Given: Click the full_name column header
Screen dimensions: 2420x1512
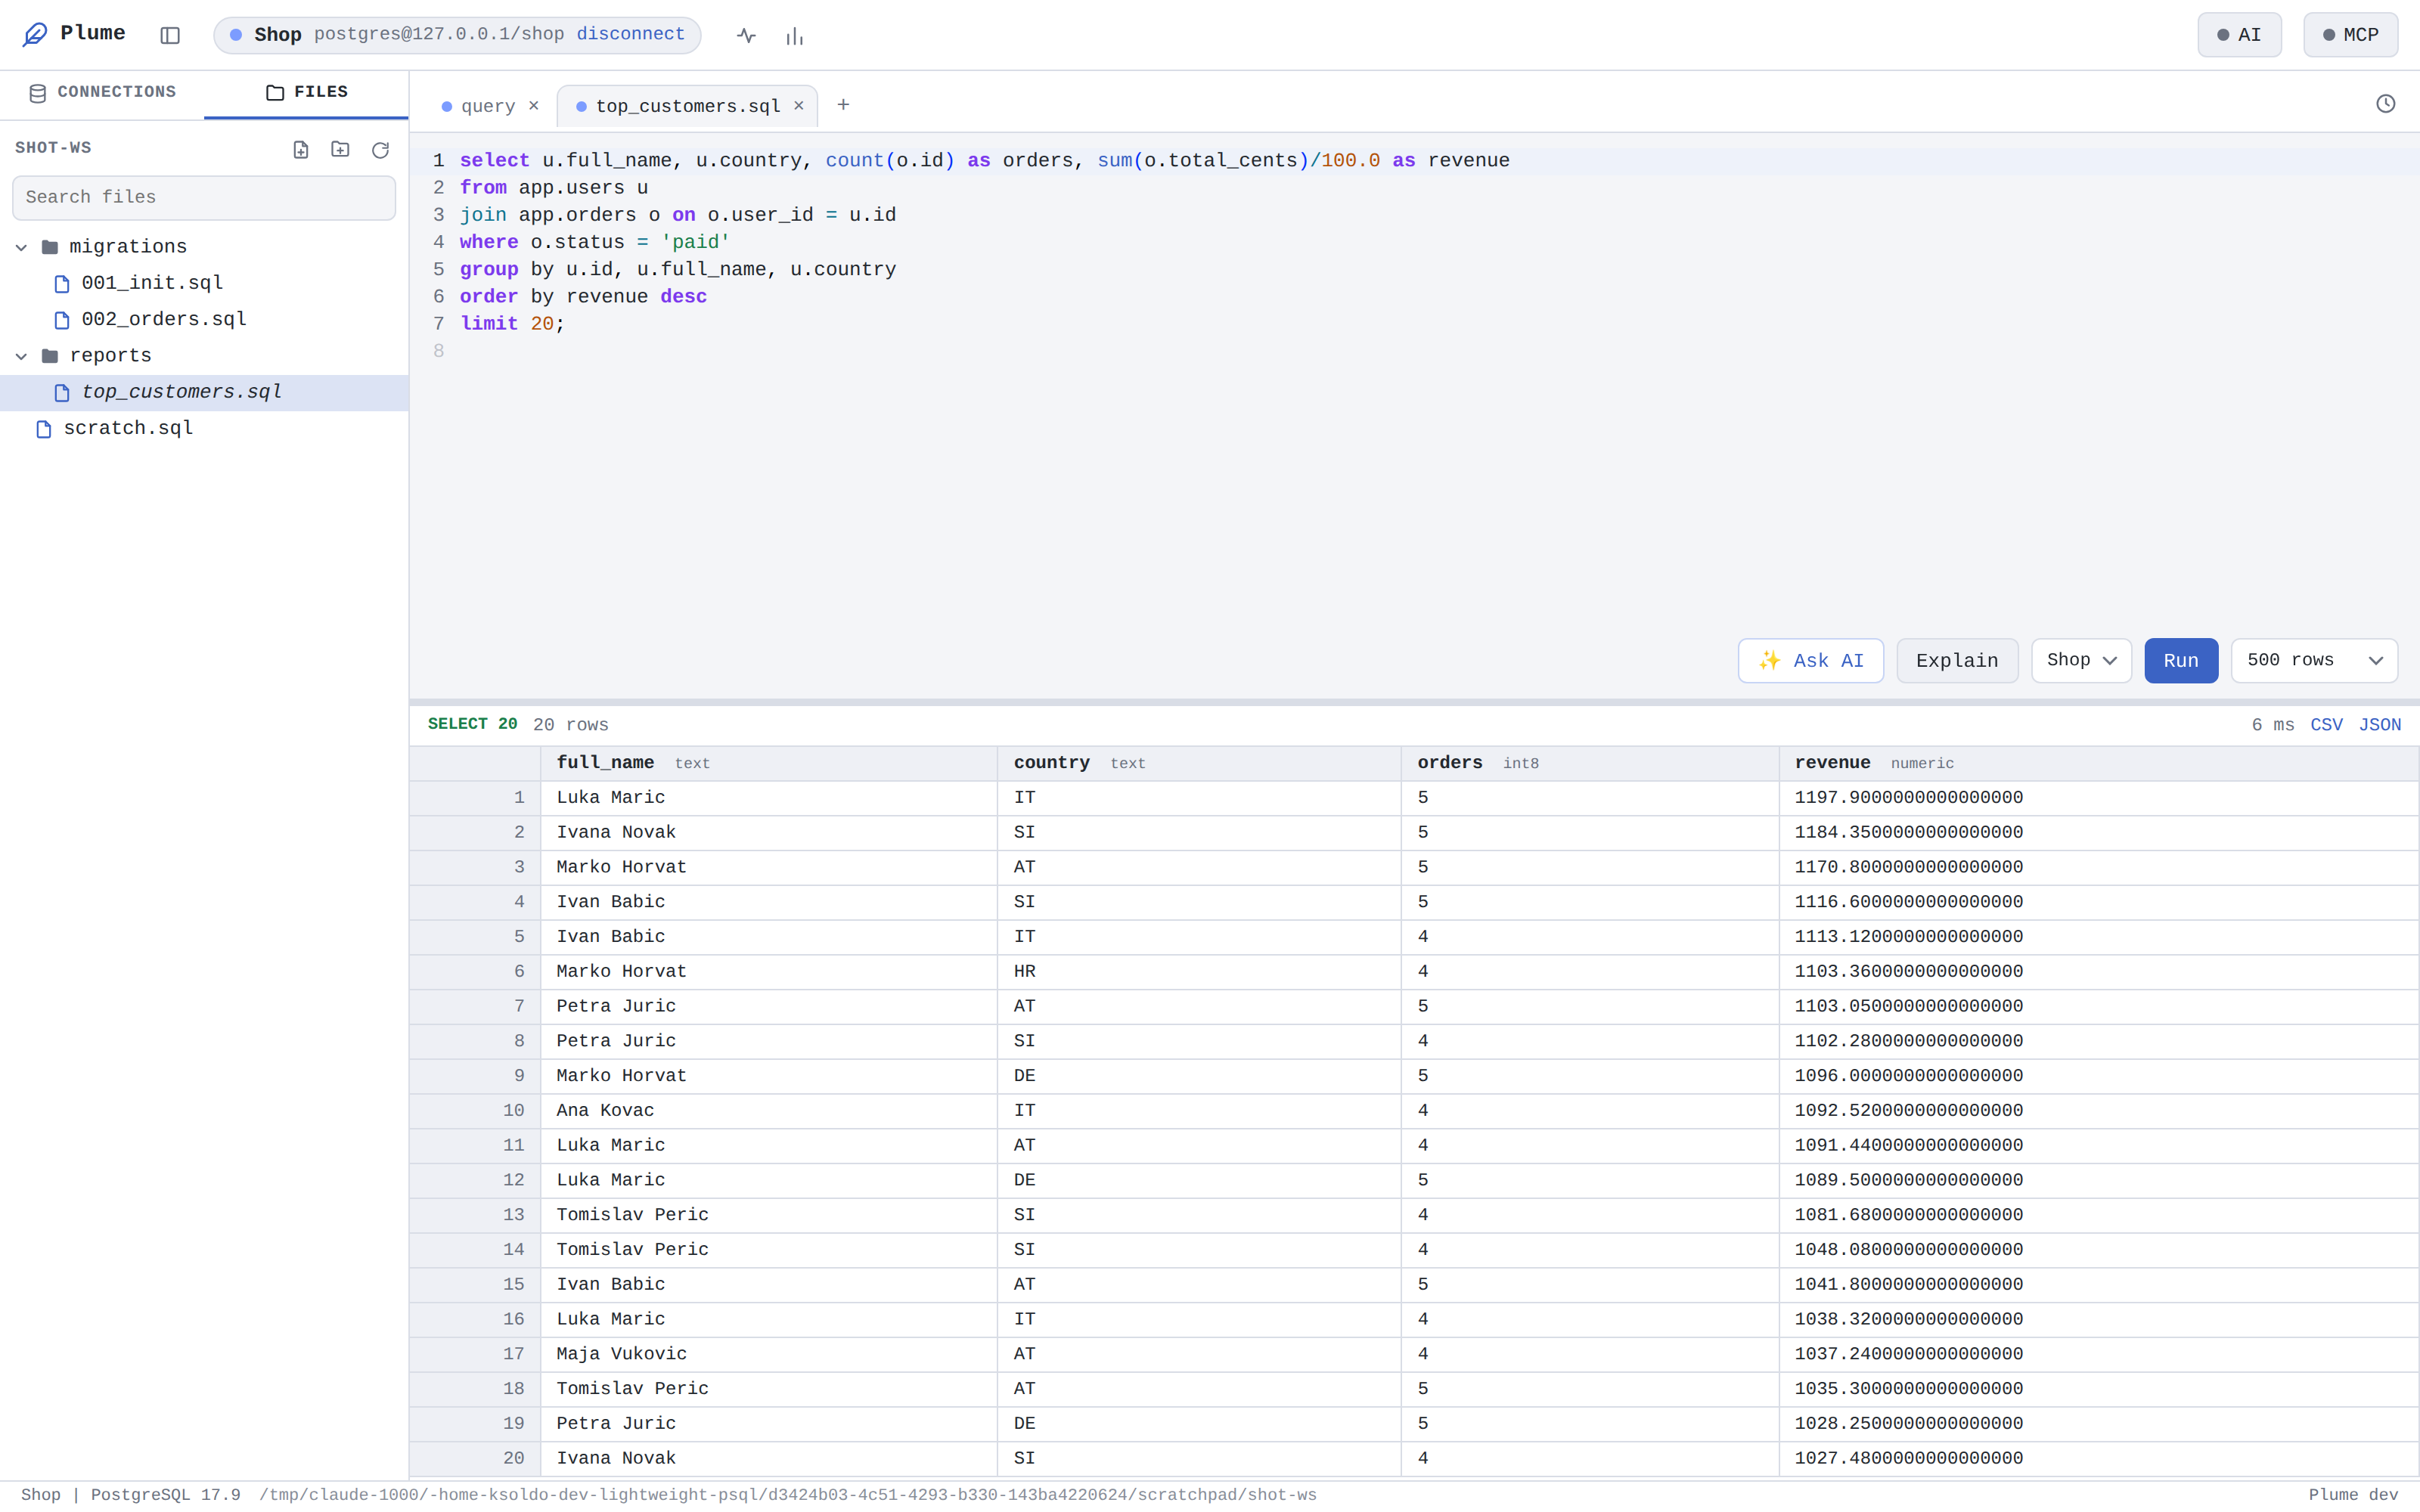Looking at the screenshot, I should click(x=768, y=763).
